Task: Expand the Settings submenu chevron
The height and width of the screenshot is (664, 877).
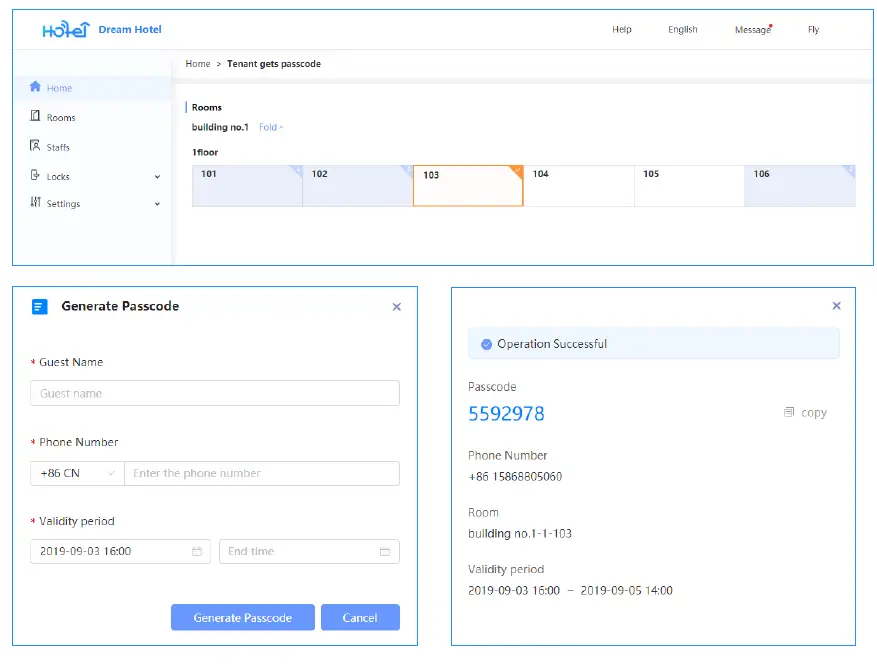Action: (x=157, y=204)
